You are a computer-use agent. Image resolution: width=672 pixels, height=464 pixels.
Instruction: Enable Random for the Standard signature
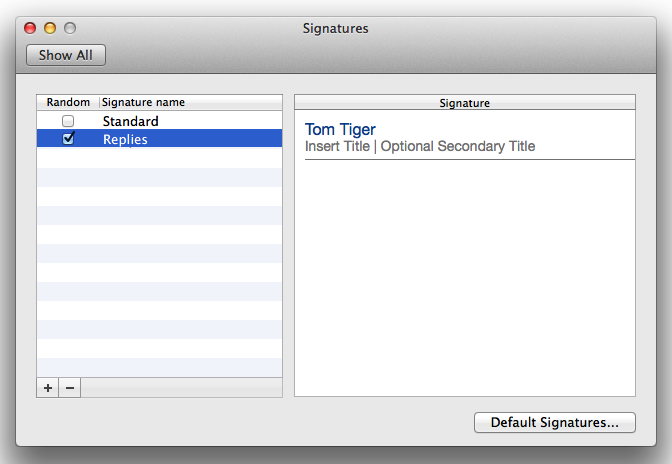click(68, 121)
